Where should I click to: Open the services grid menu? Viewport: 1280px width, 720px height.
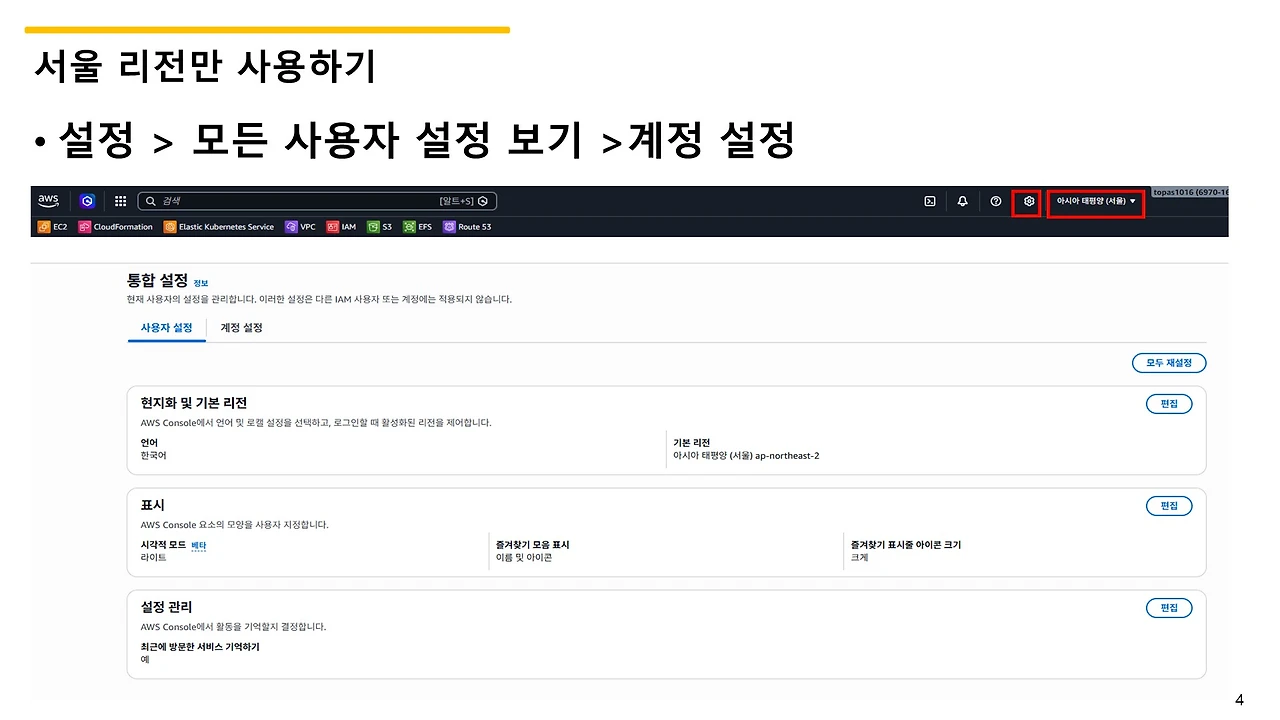point(120,201)
